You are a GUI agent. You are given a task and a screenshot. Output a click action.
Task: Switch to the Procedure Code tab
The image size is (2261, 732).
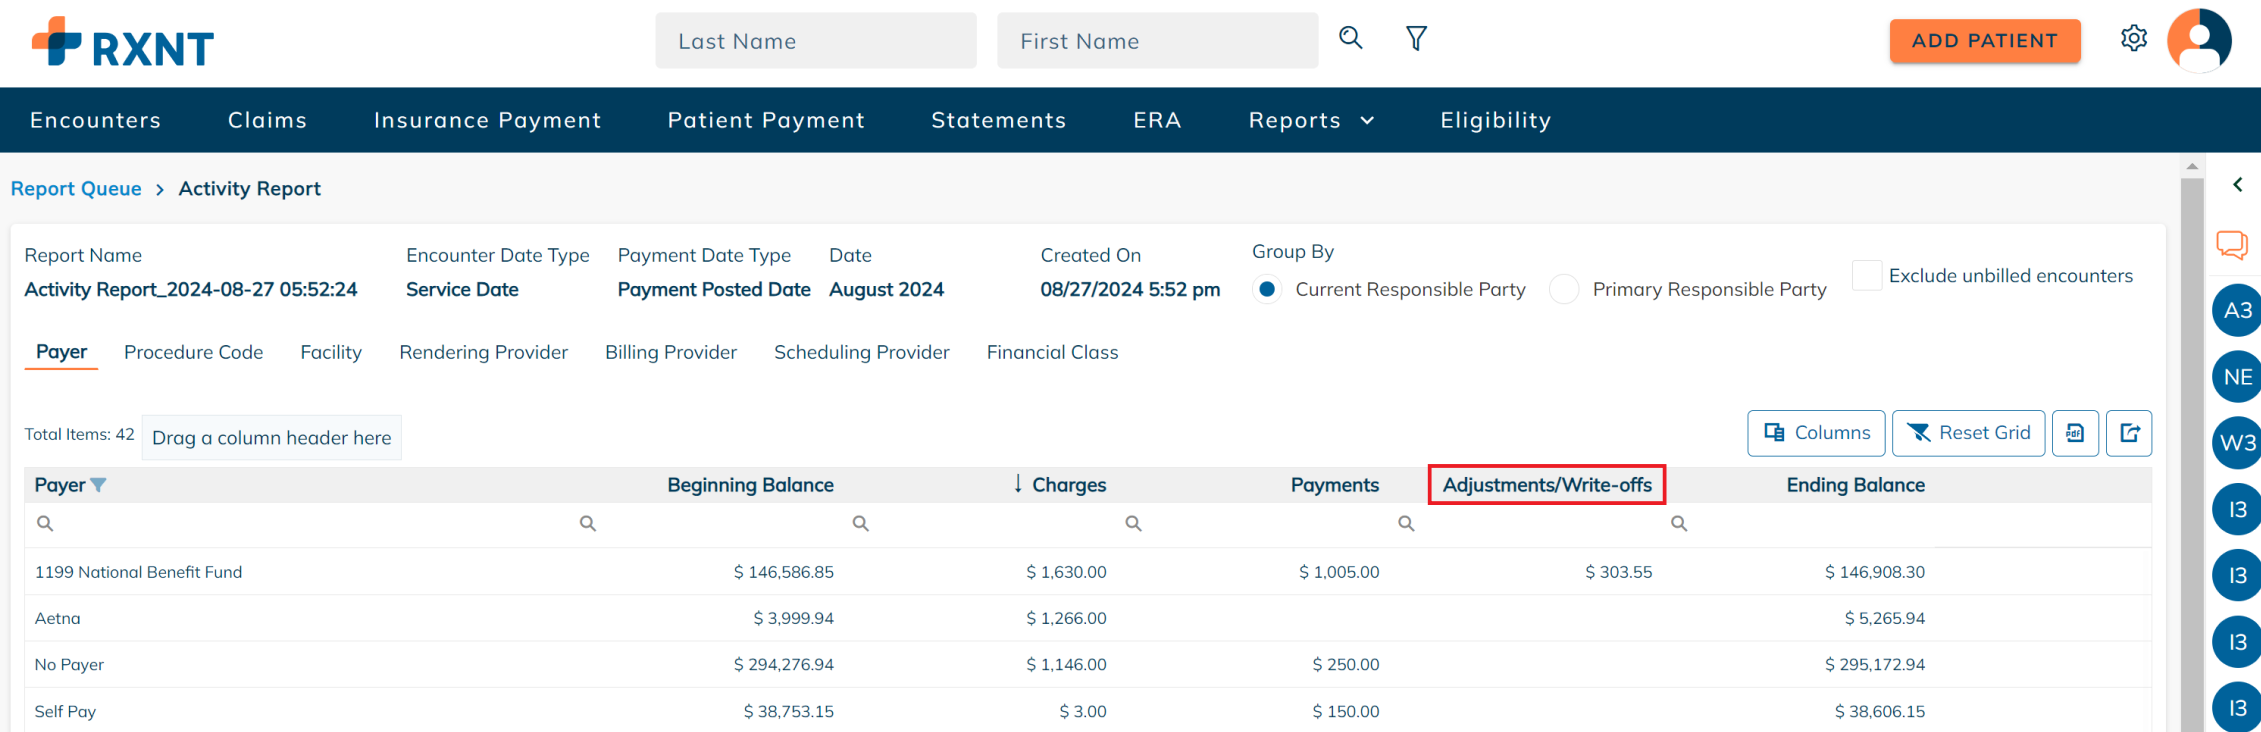tap(193, 352)
